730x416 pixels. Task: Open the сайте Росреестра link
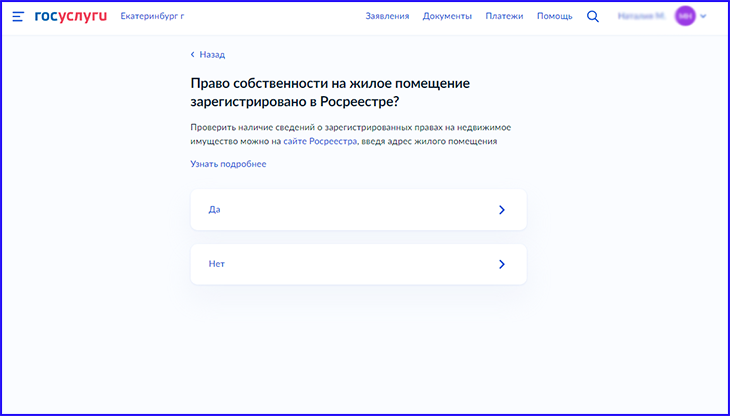tap(320, 141)
